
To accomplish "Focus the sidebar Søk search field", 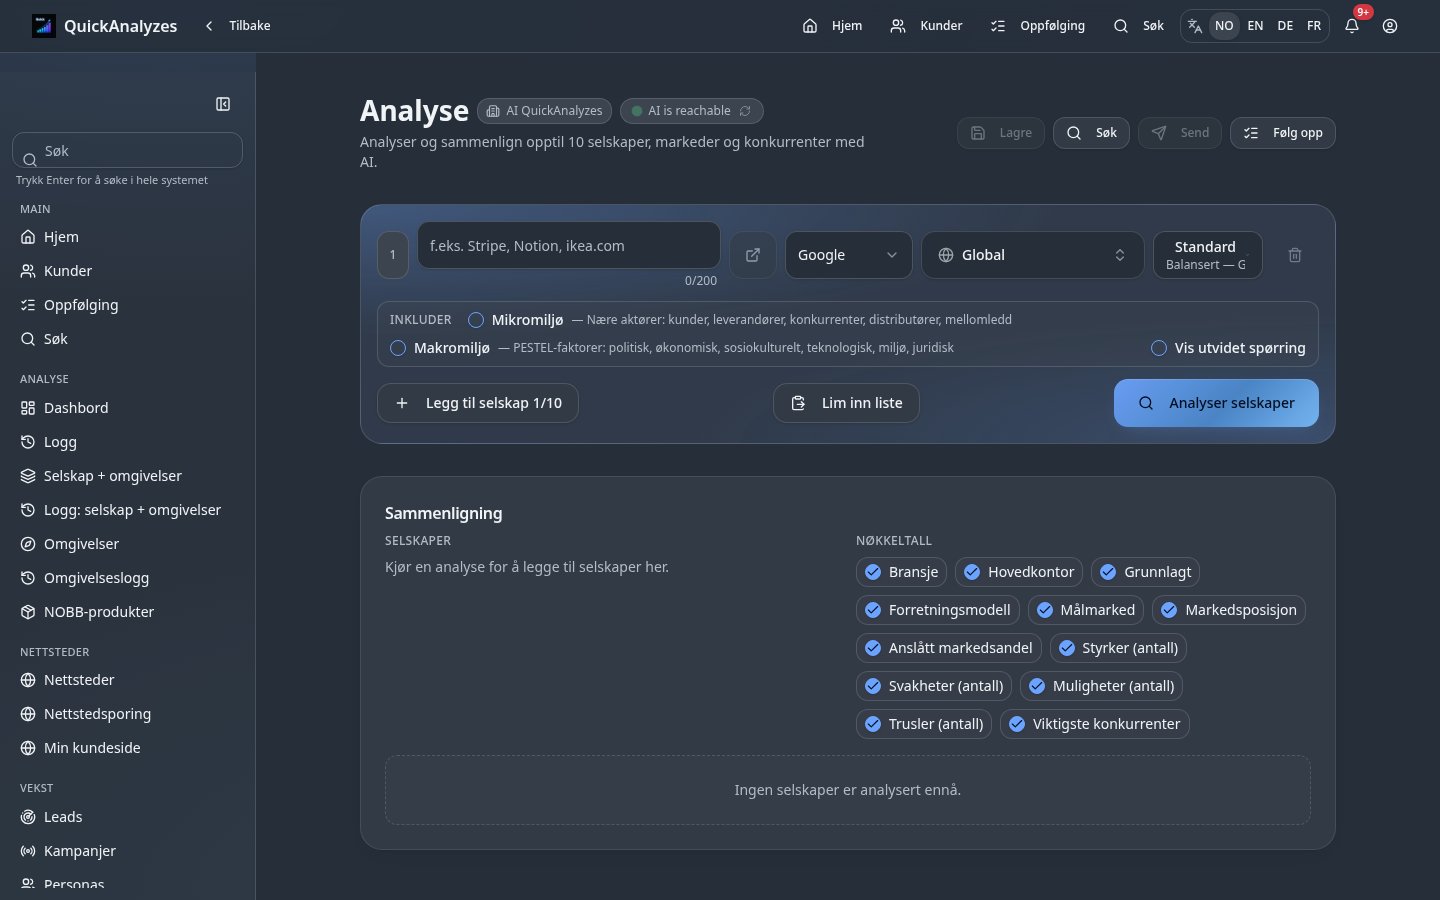I will click(x=128, y=151).
